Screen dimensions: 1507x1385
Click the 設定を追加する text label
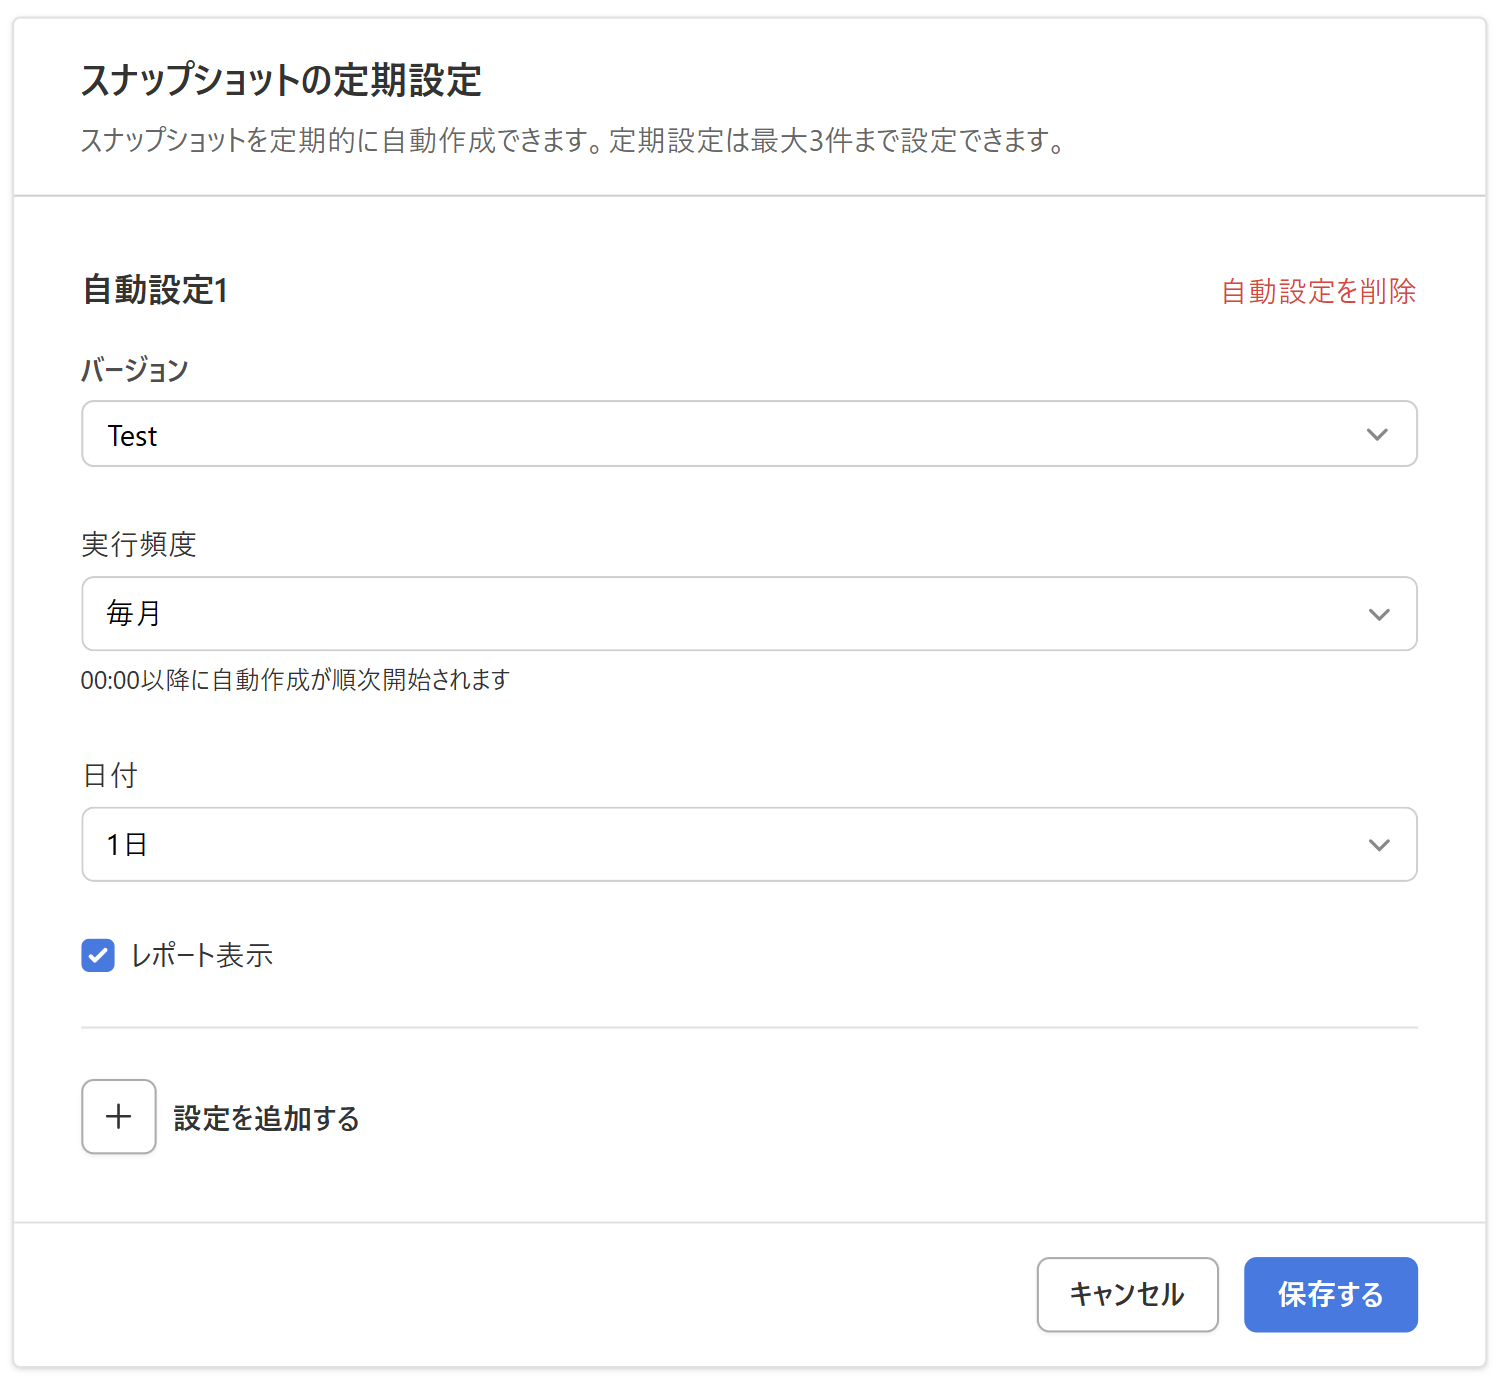click(266, 1118)
